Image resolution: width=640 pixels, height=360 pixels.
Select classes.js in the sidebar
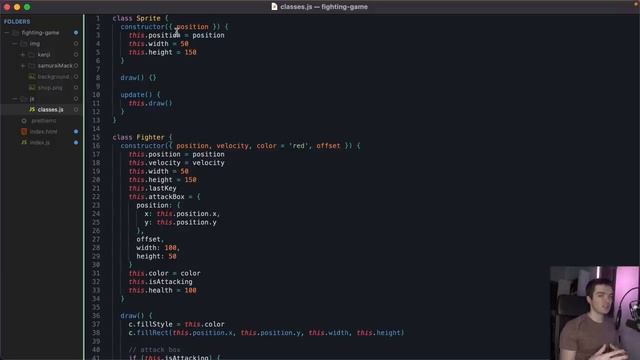(x=50, y=110)
